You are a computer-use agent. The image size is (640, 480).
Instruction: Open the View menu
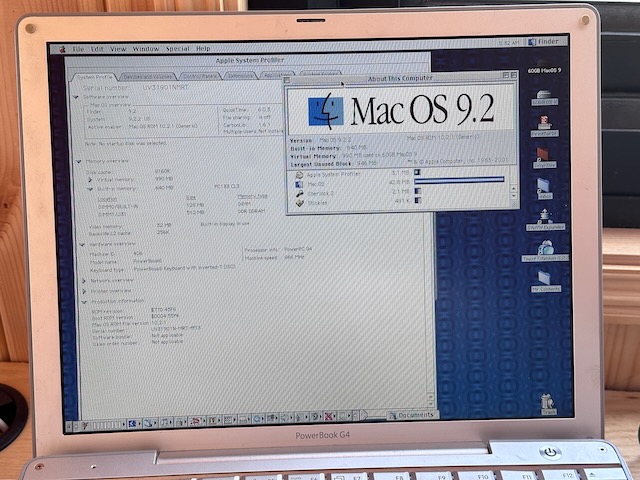tap(118, 49)
